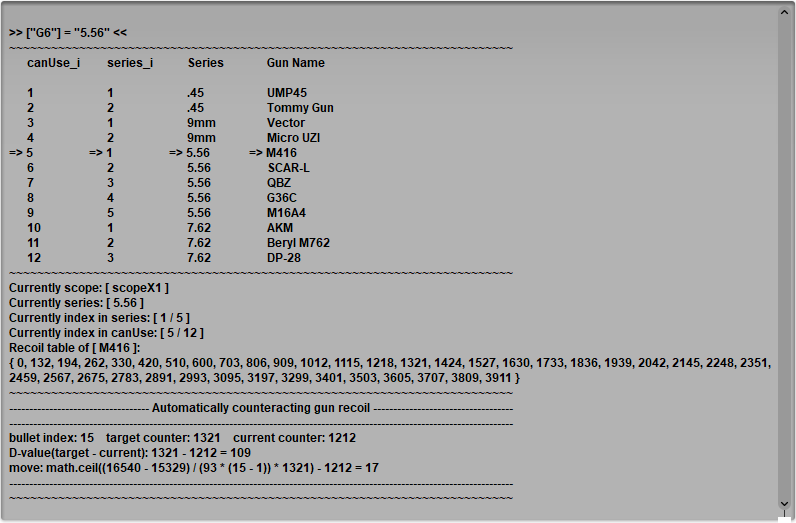The width and height of the screenshot is (796, 523).
Task: Select the header line ["G6"] = "5.56"
Action: point(68,33)
